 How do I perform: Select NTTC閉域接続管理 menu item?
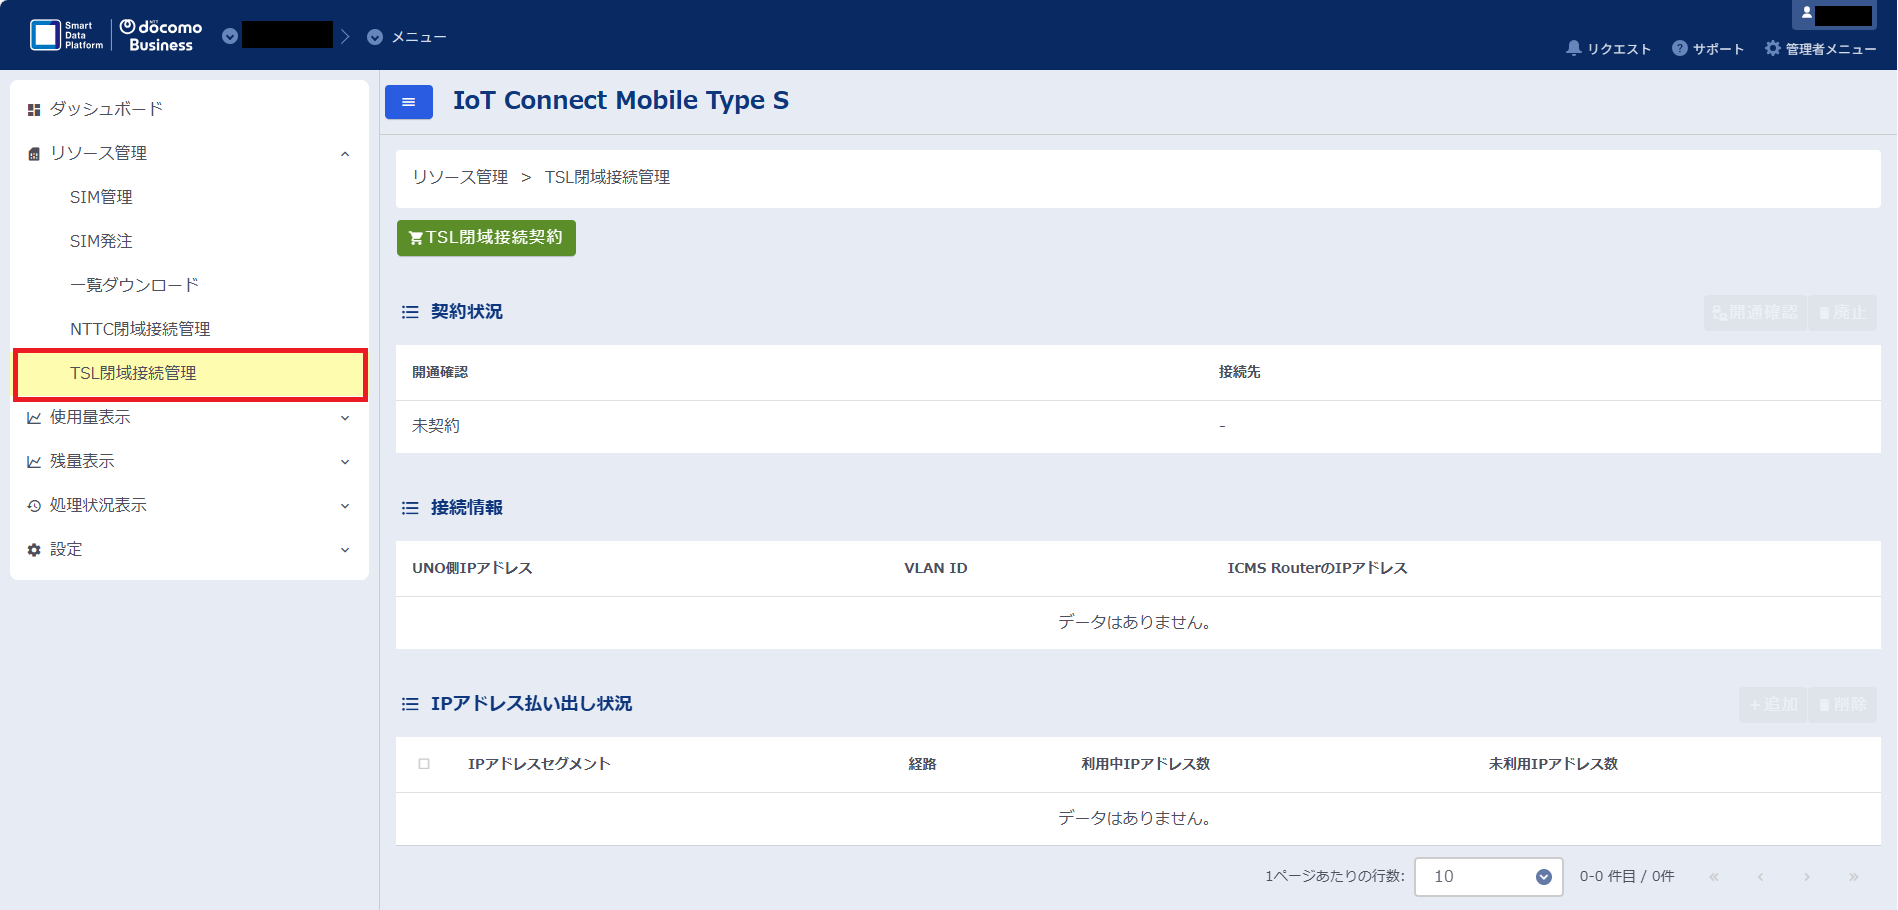pyautogui.click(x=189, y=329)
